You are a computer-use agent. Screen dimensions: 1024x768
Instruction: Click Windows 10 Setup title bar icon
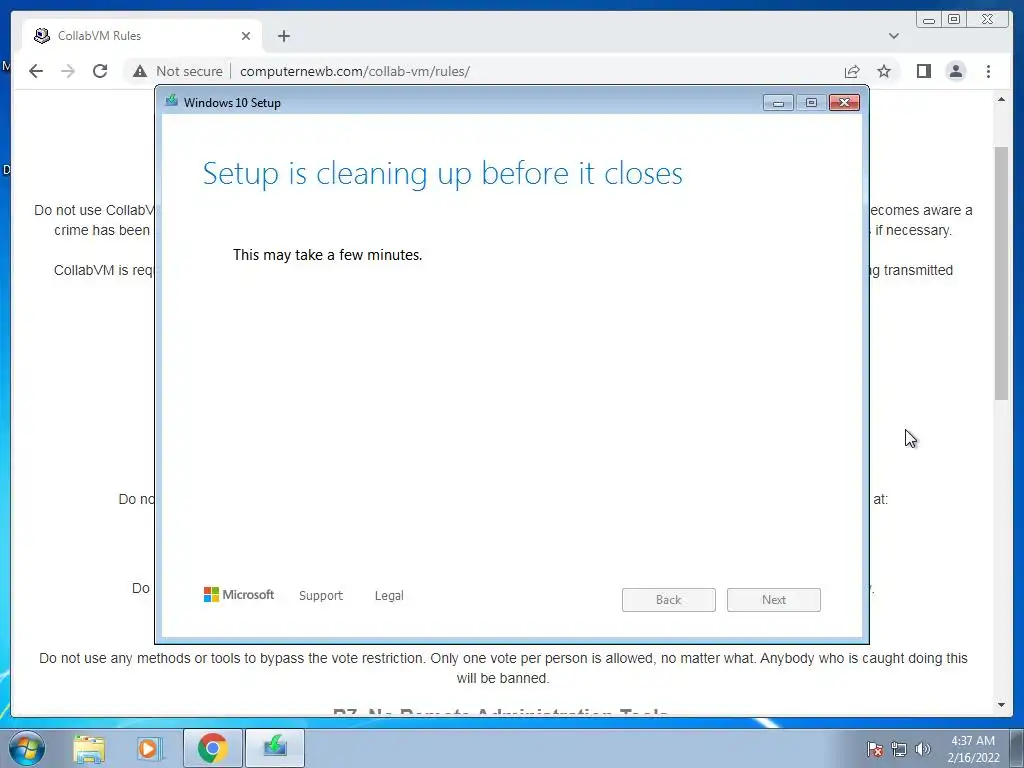click(x=172, y=101)
